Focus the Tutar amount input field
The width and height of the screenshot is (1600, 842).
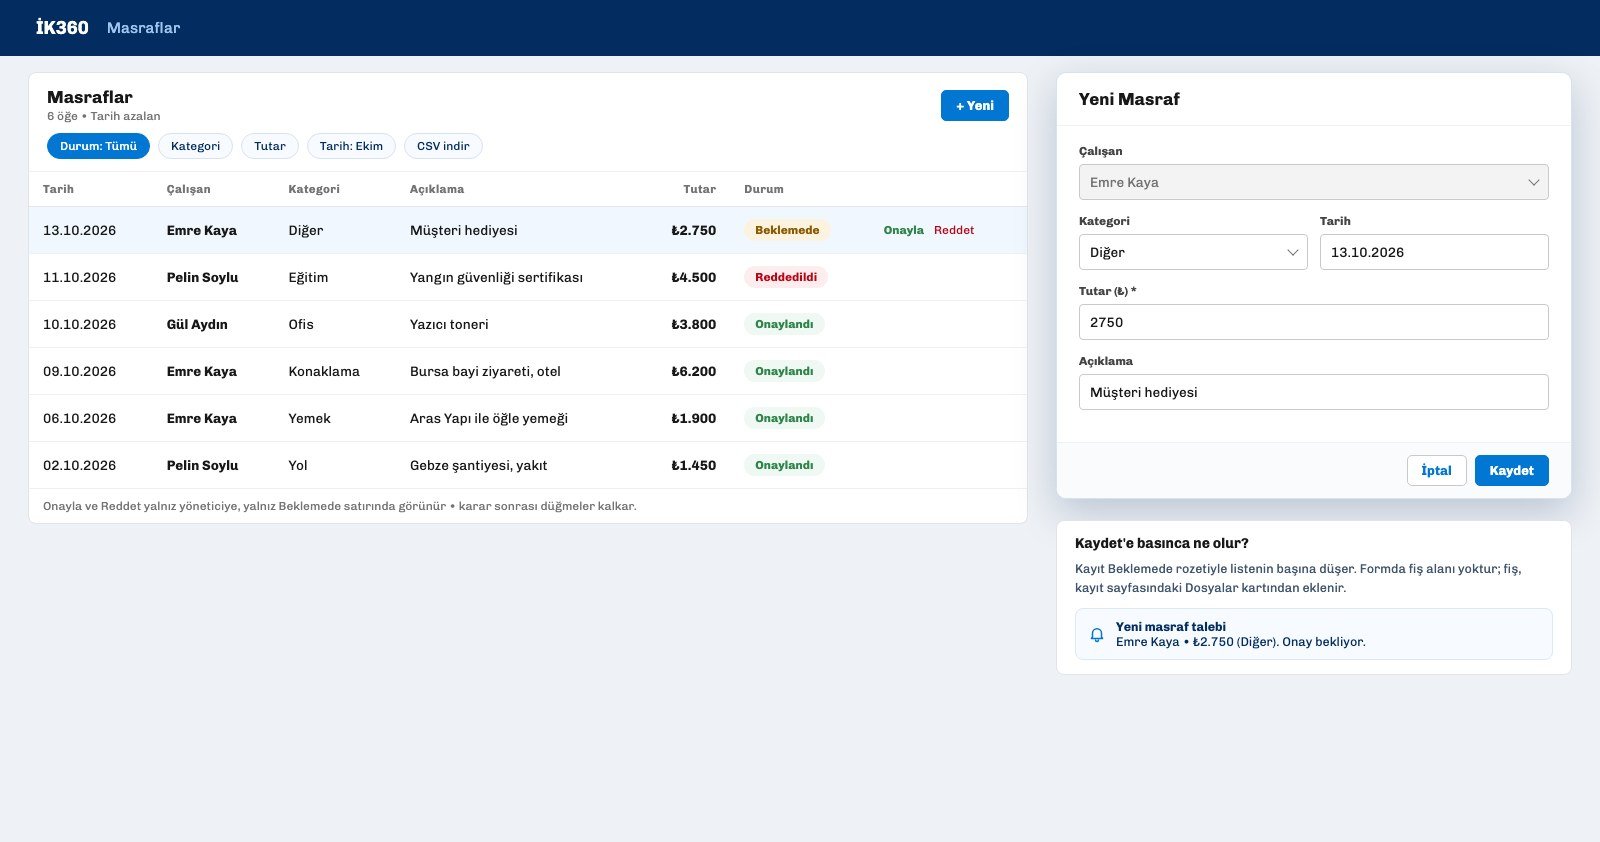(x=1314, y=322)
